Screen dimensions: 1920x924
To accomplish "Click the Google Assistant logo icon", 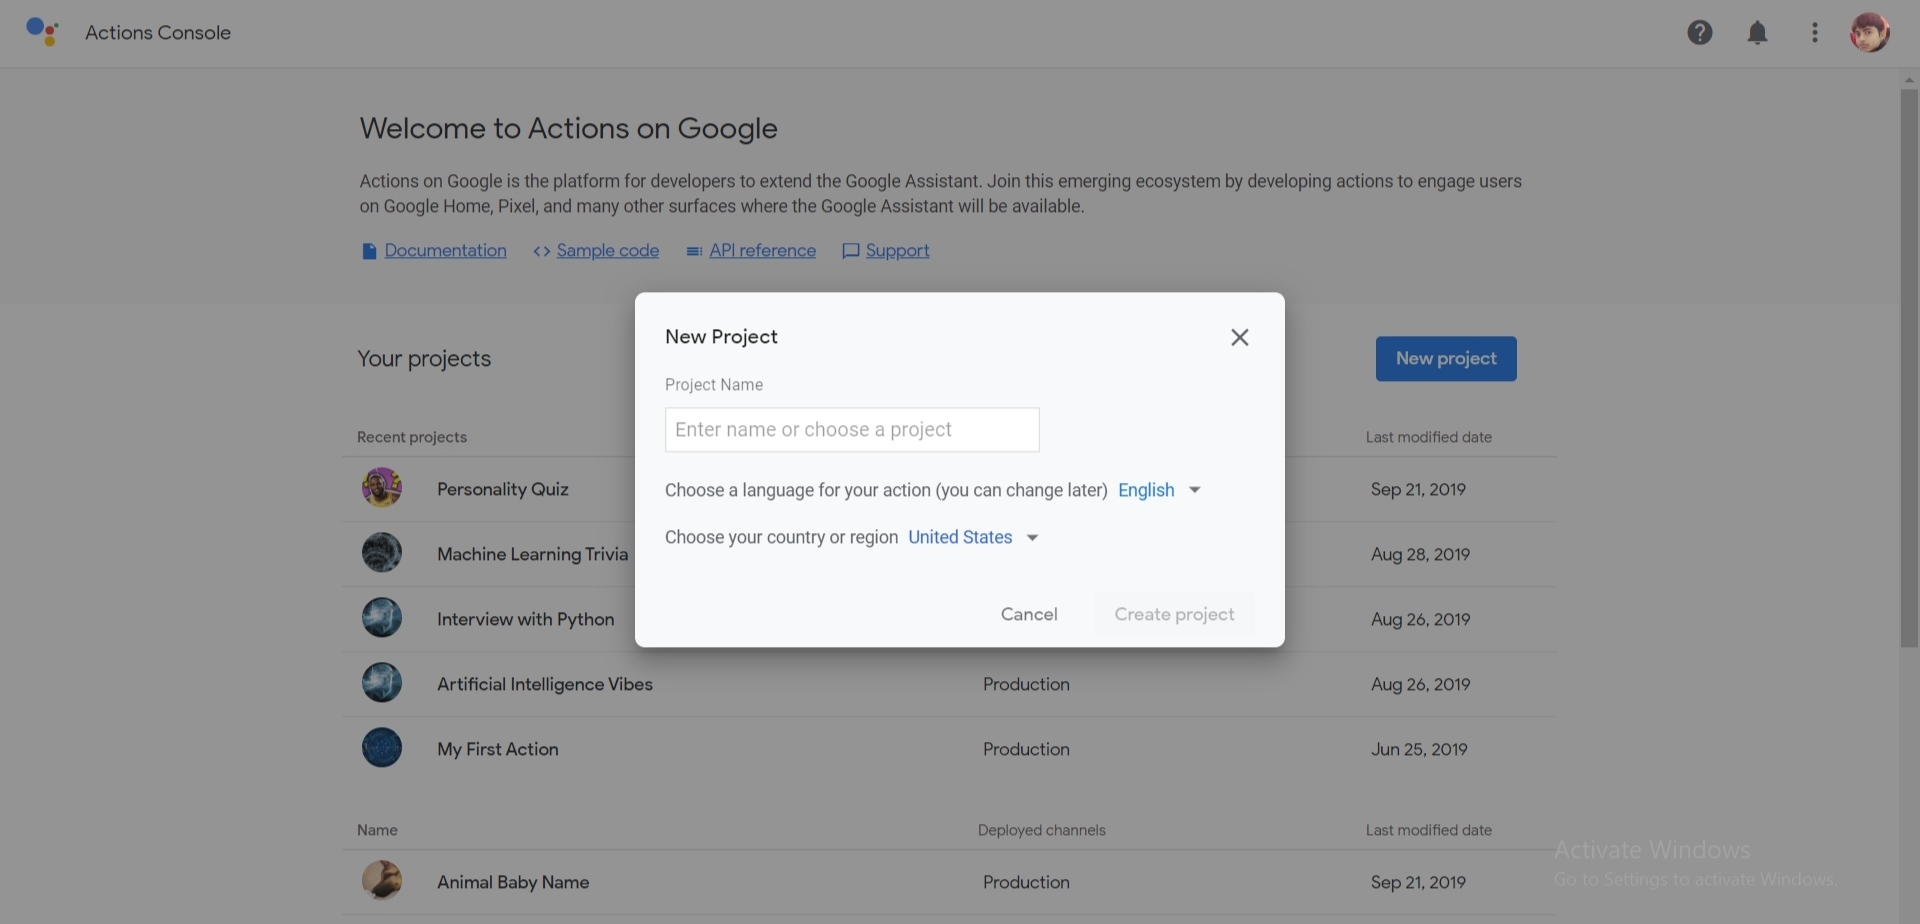I will coord(42,32).
